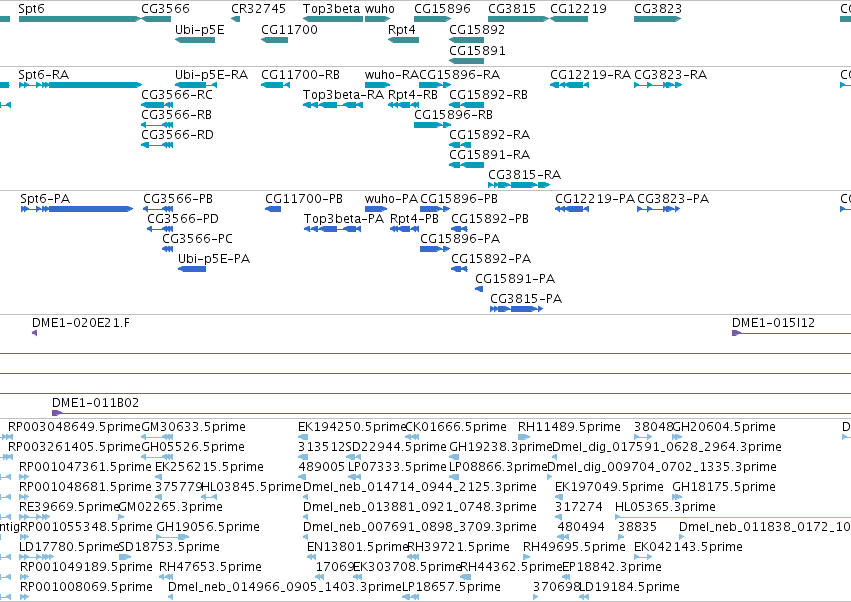The height and width of the screenshot is (602, 851).
Task: Click the DME1-020E21.F clone label
Action: tap(81, 323)
